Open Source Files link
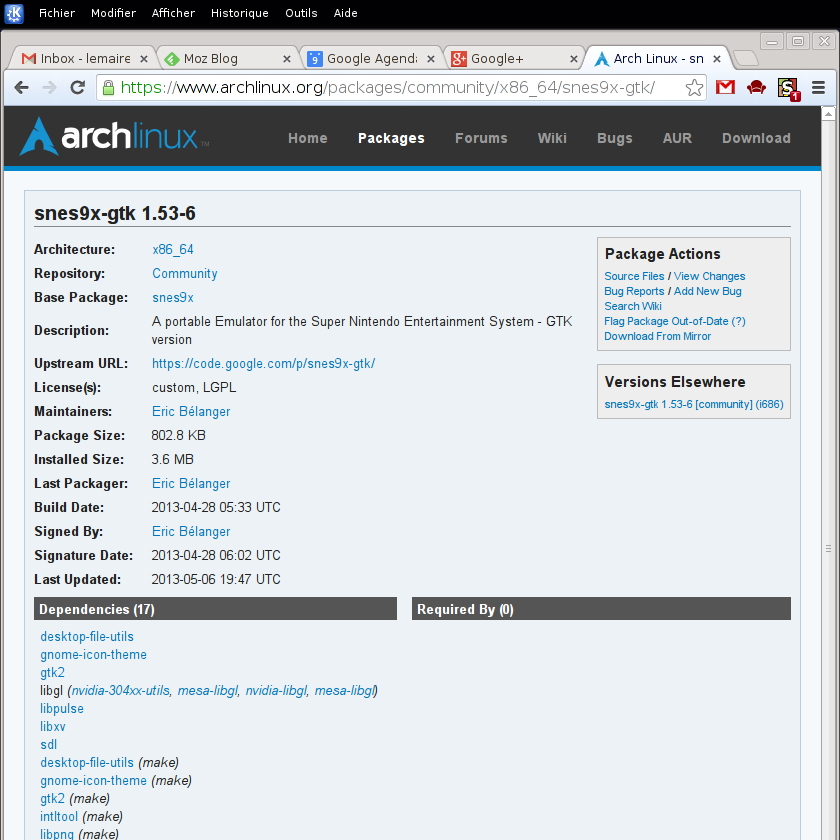The width and height of the screenshot is (840, 840). point(634,276)
